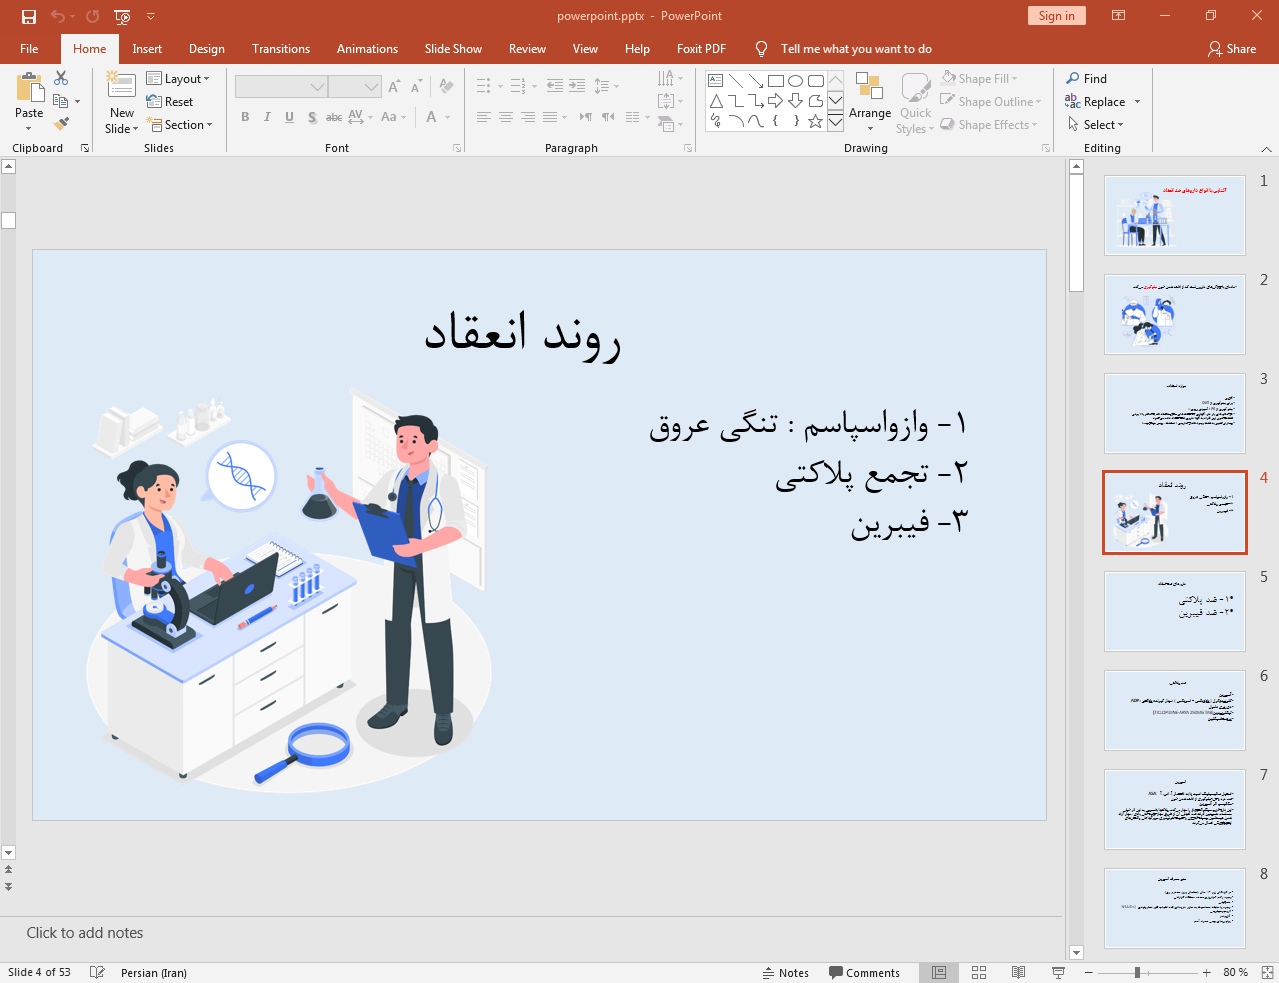
Task: Open Reading View from status bar
Action: 1018,972
